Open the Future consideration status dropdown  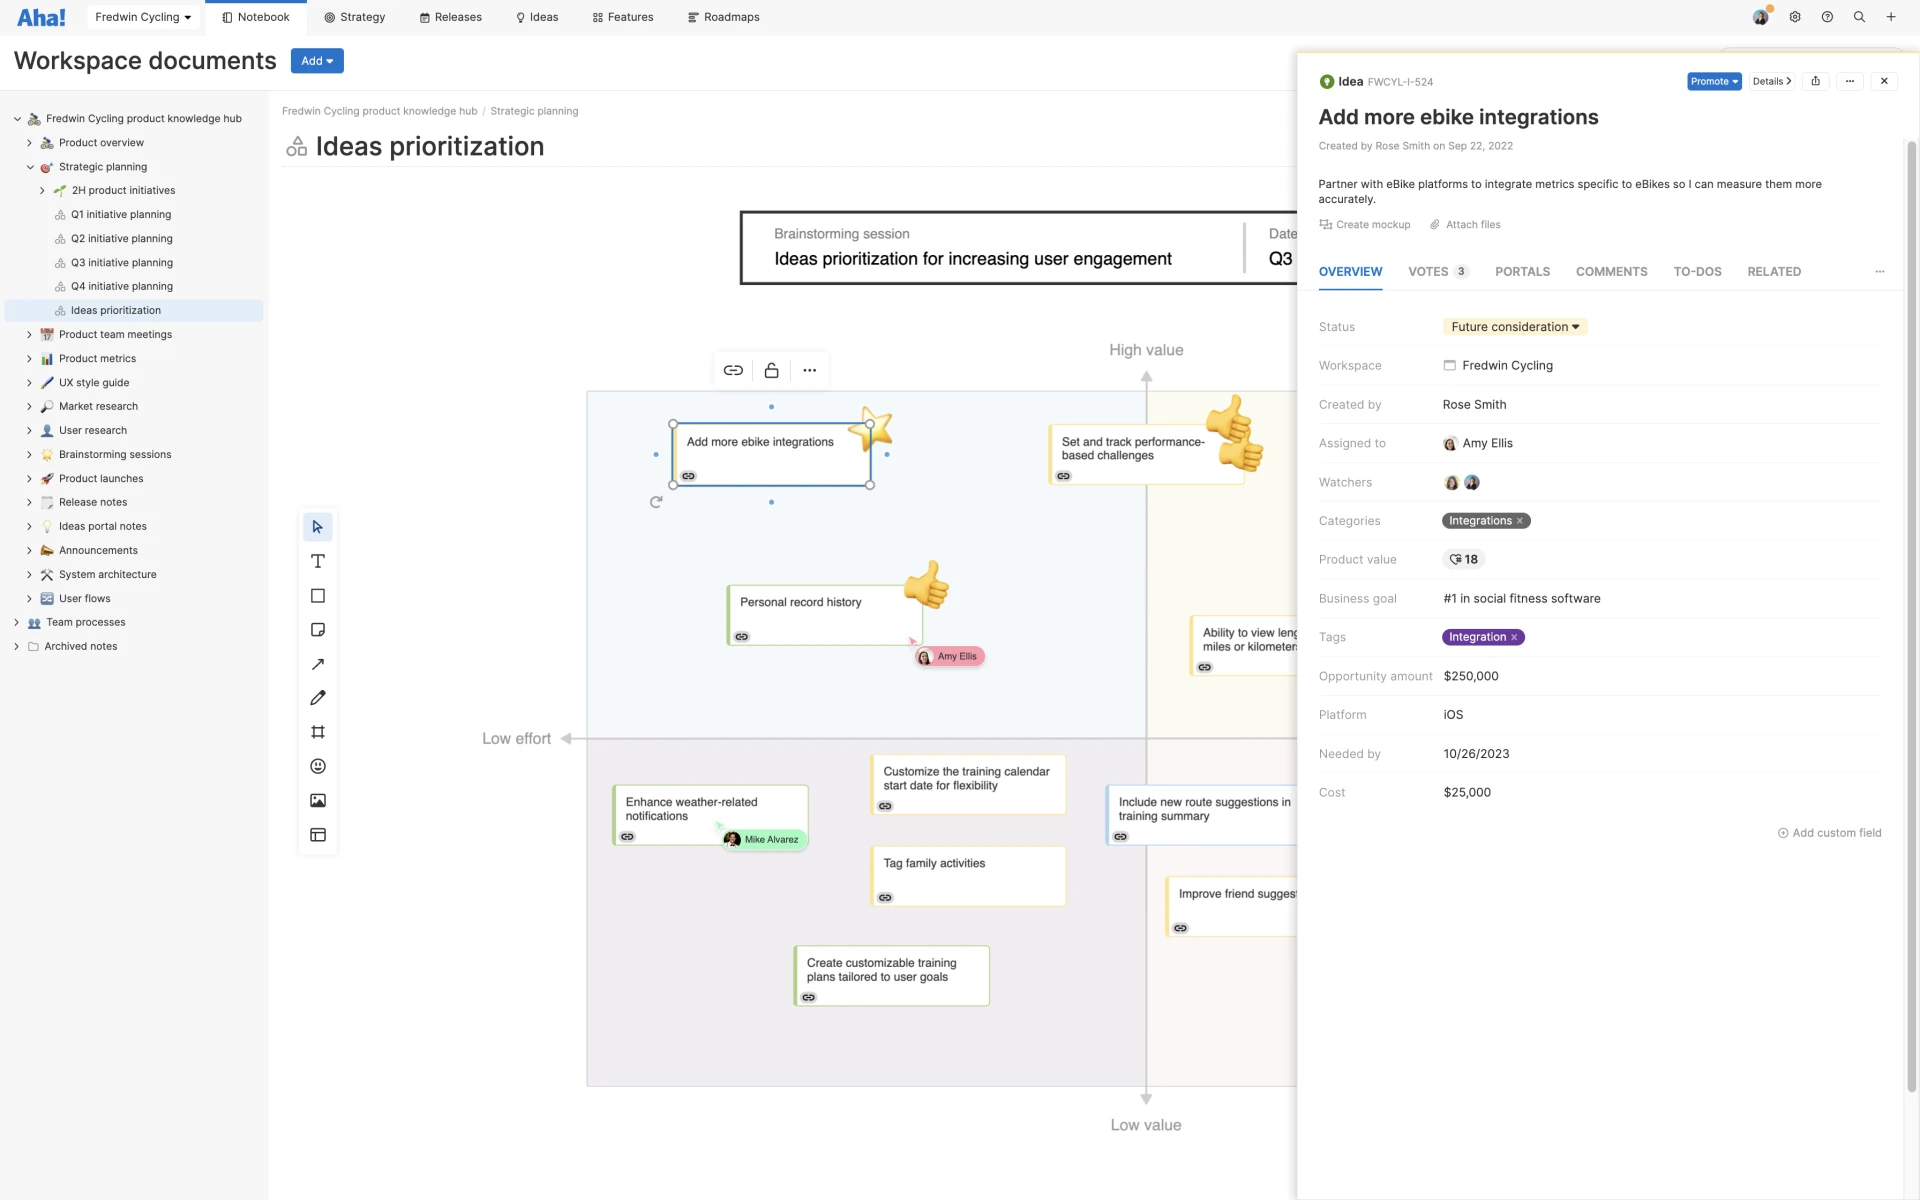pyautogui.click(x=1514, y=327)
